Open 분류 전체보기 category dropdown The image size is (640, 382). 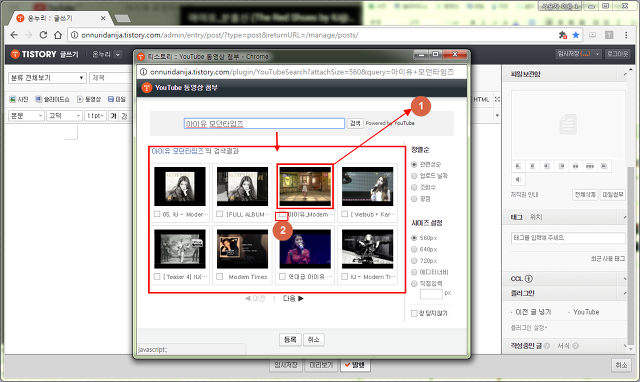pos(47,78)
